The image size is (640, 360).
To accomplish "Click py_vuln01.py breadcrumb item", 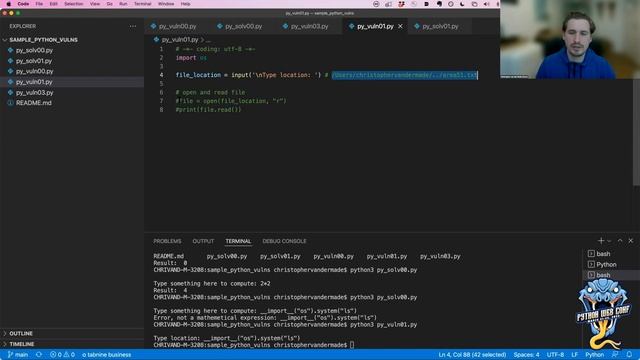I will (x=180, y=40).
